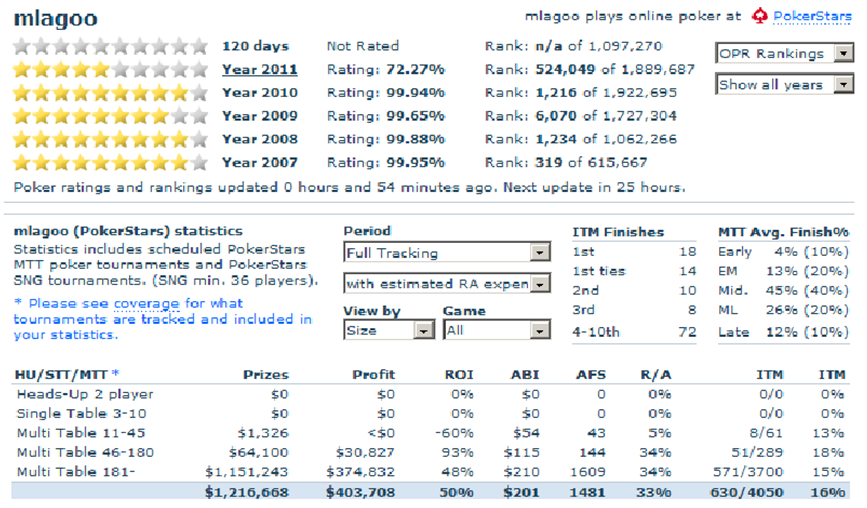Image resolution: width=867 pixels, height=508 pixels.
Task: Follow the coverage link in the note
Action: point(146,303)
